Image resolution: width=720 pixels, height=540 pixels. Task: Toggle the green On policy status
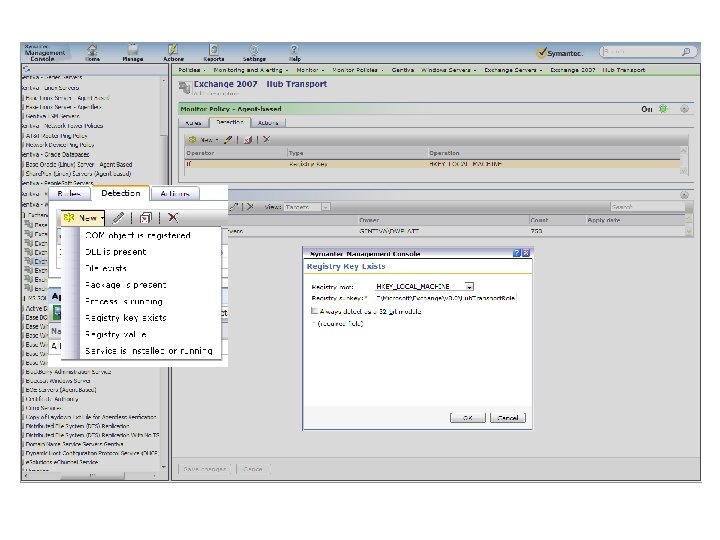pyautogui.click(x=663, y=109)
